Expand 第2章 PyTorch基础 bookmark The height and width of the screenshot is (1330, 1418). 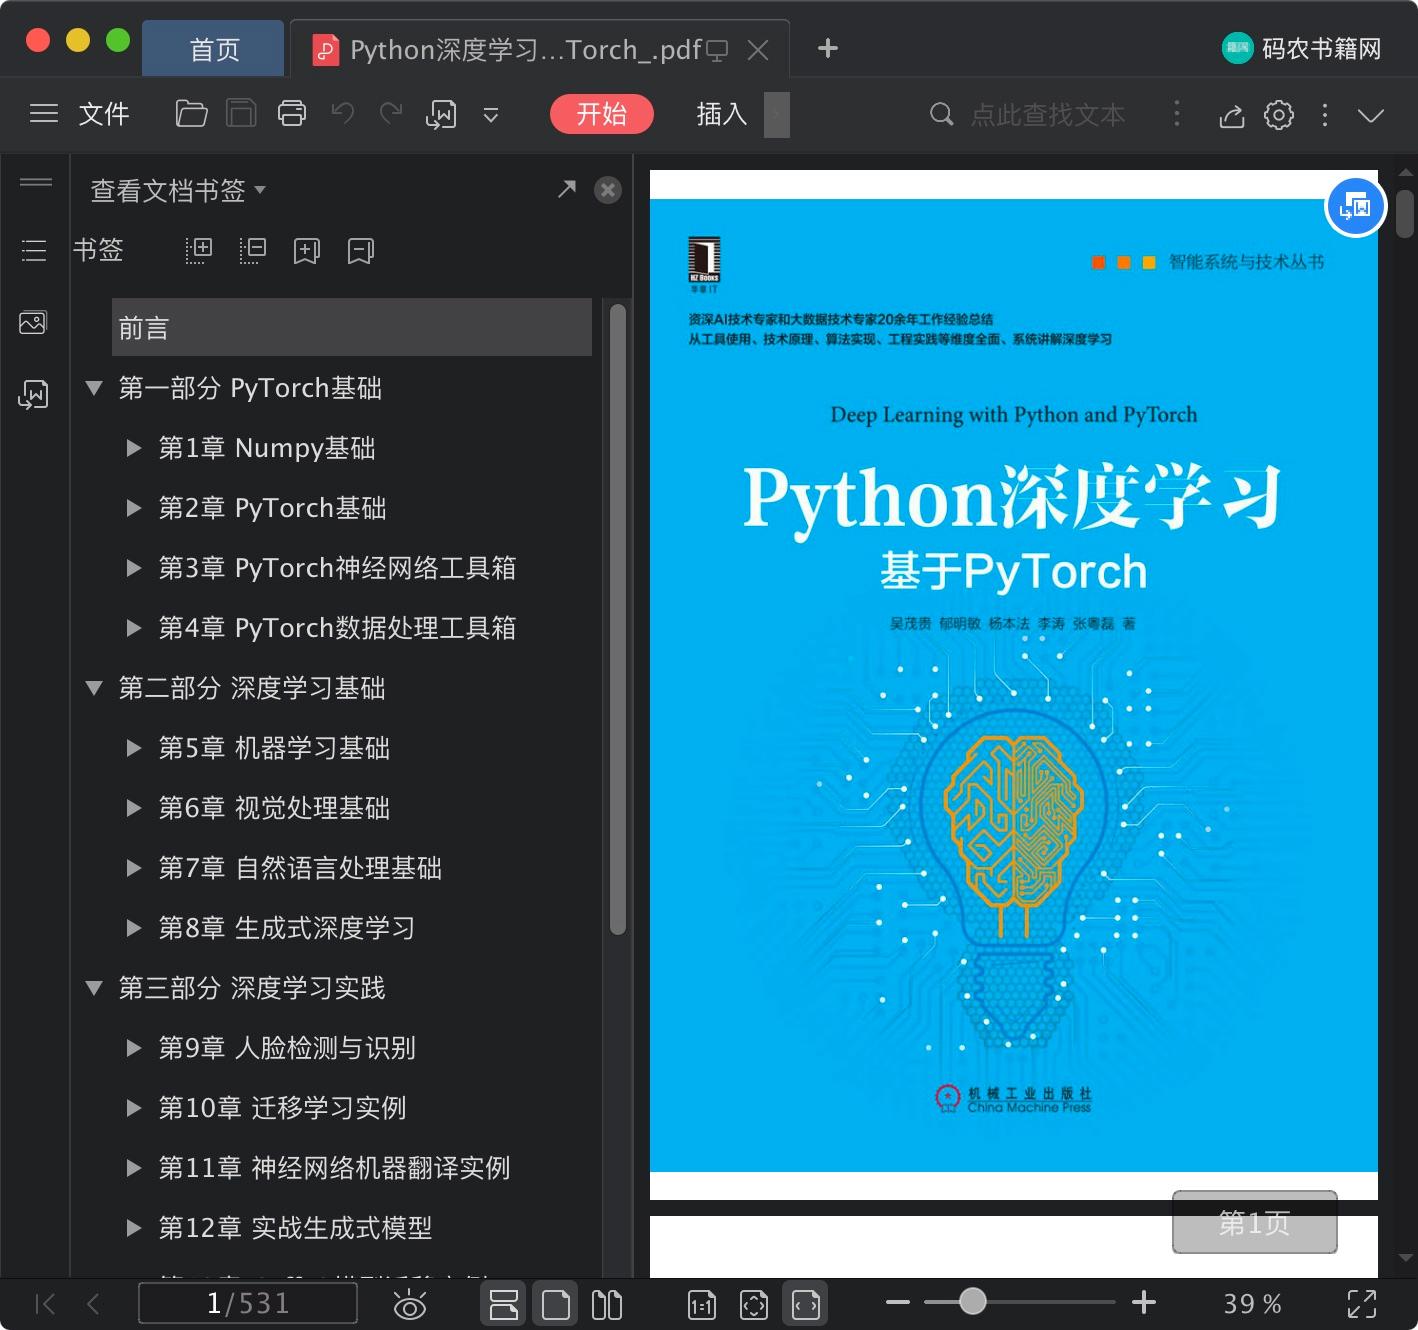click(x=133, y=508)
